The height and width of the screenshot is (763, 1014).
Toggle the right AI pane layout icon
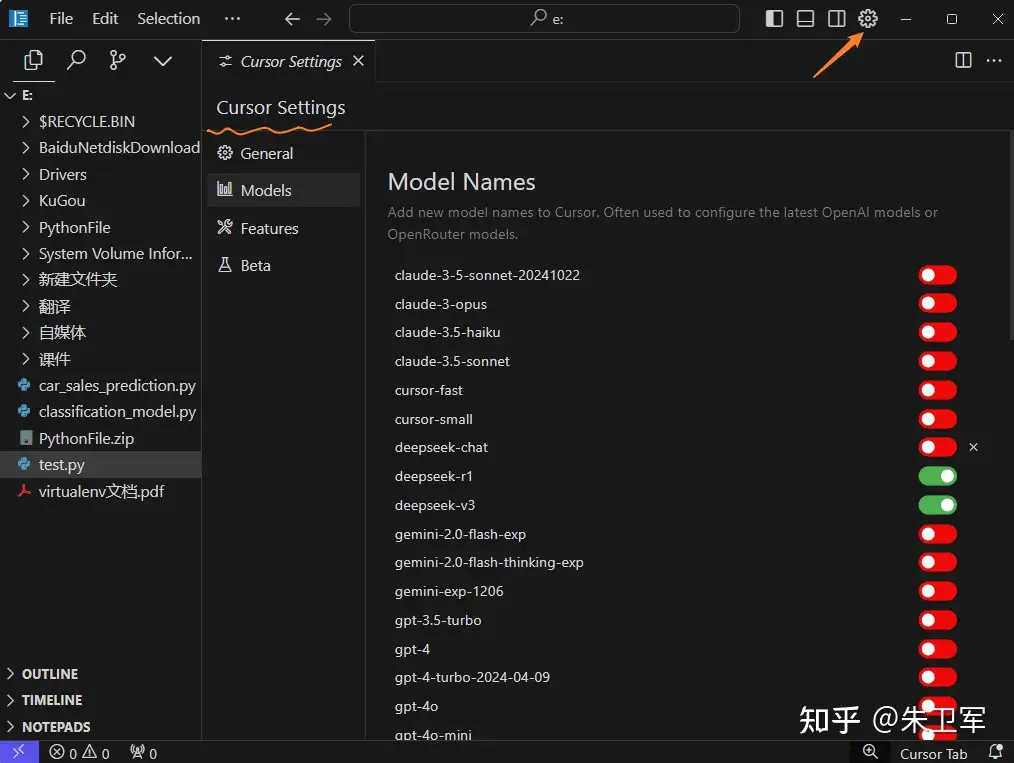point(836,19)
